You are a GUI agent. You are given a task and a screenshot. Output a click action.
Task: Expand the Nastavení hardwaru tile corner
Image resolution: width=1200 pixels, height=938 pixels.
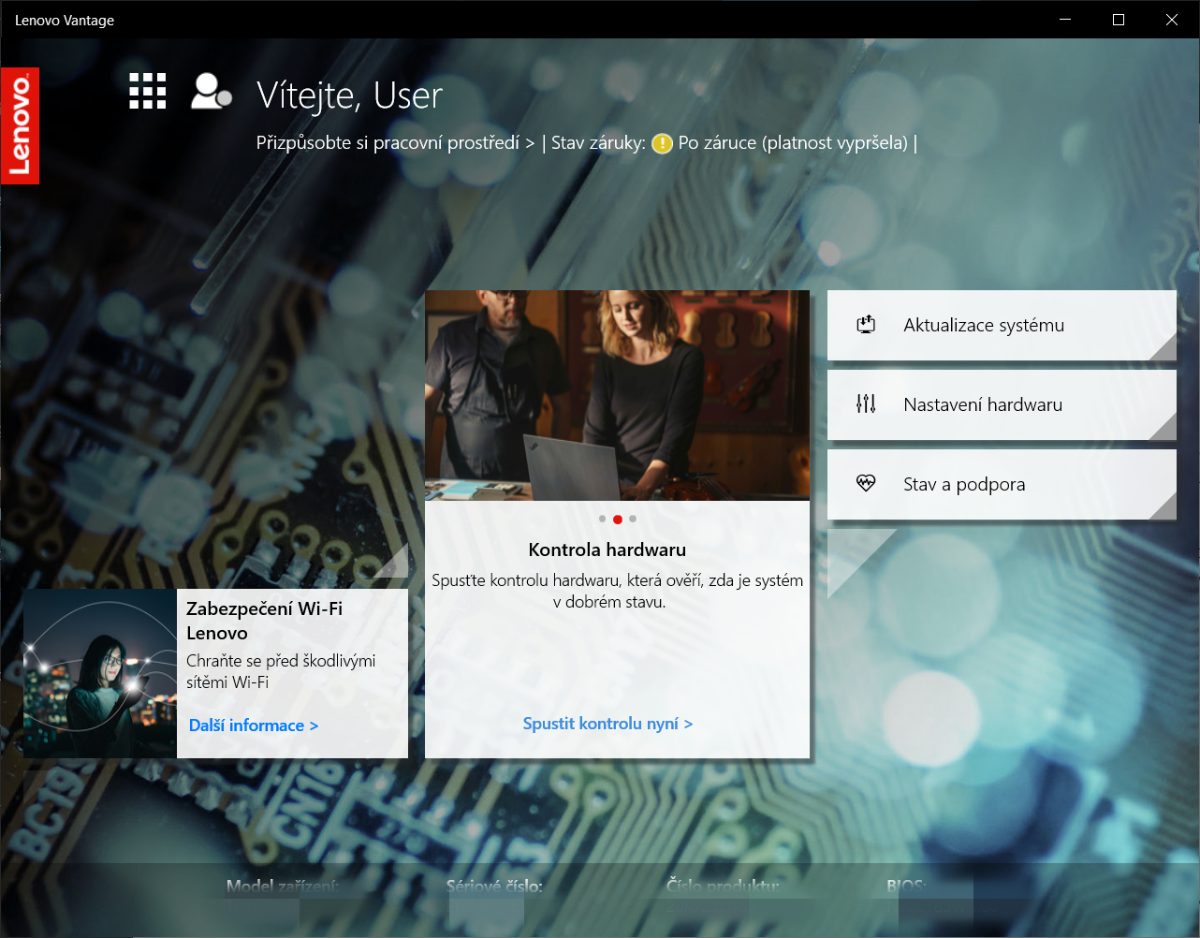point(1164,428)
